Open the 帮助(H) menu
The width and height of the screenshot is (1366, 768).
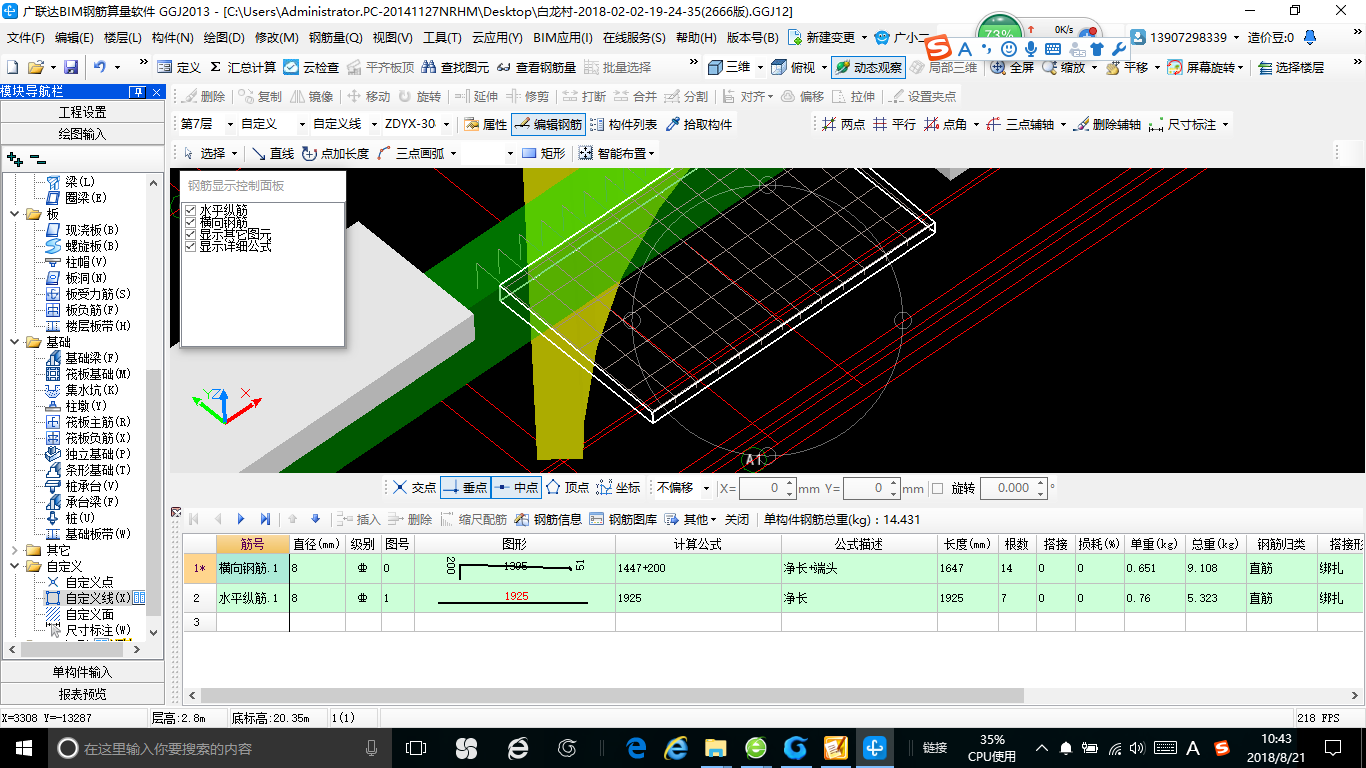pyautogui.click(x=696, y=38)
